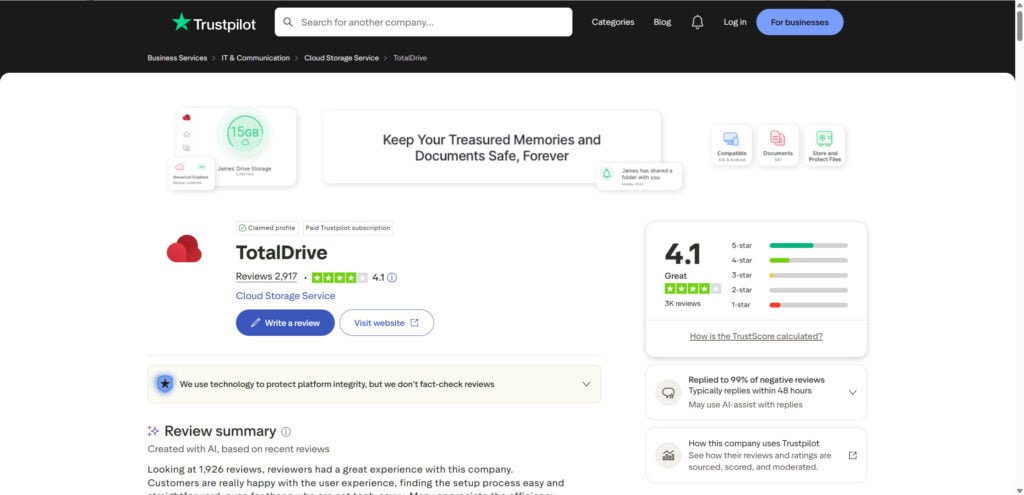Go to Cloud Storage Service breadcrumb
Screen dimensions: 1024x495
[342, 58]
